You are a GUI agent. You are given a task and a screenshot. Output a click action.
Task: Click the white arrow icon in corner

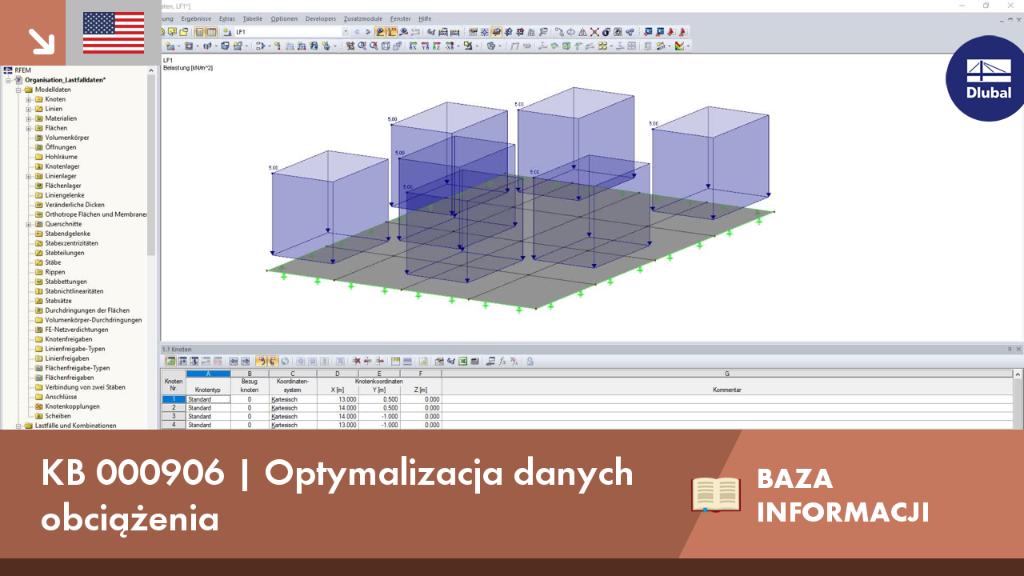pyautogui.click(x=41, y=41)
